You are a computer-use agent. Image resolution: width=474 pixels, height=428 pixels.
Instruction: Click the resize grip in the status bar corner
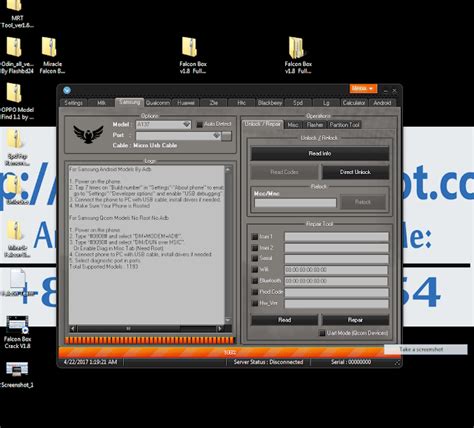pyautogui.click(x=397, y=363)
